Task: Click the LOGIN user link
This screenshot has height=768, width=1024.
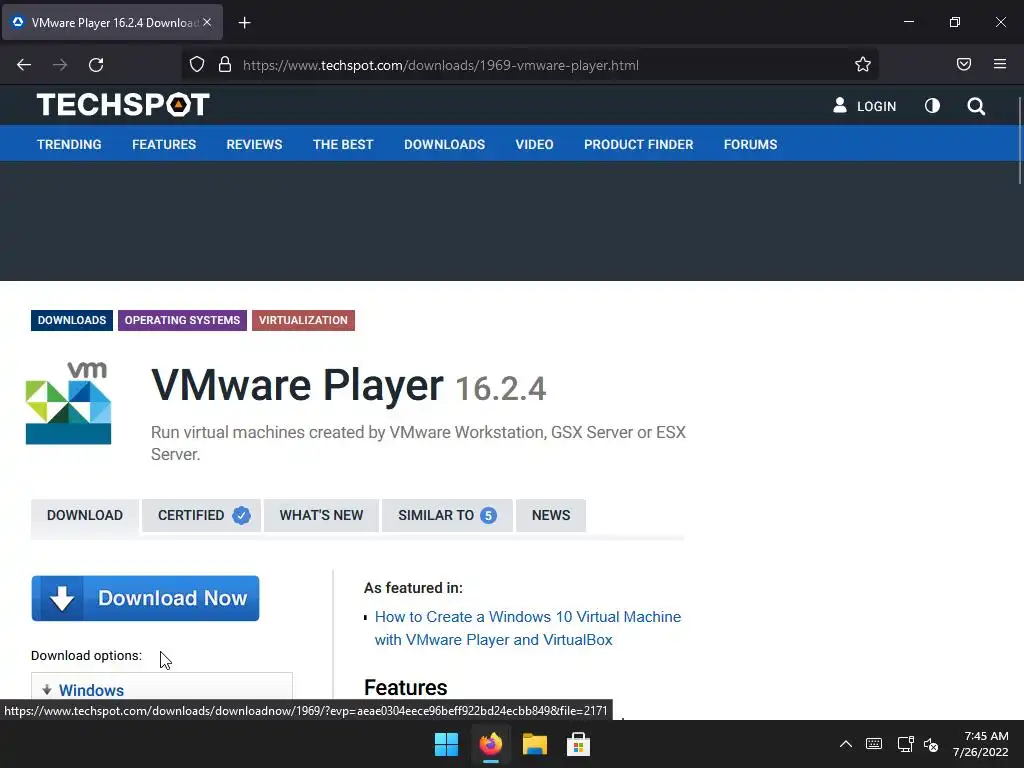Action: pos(864,106)
